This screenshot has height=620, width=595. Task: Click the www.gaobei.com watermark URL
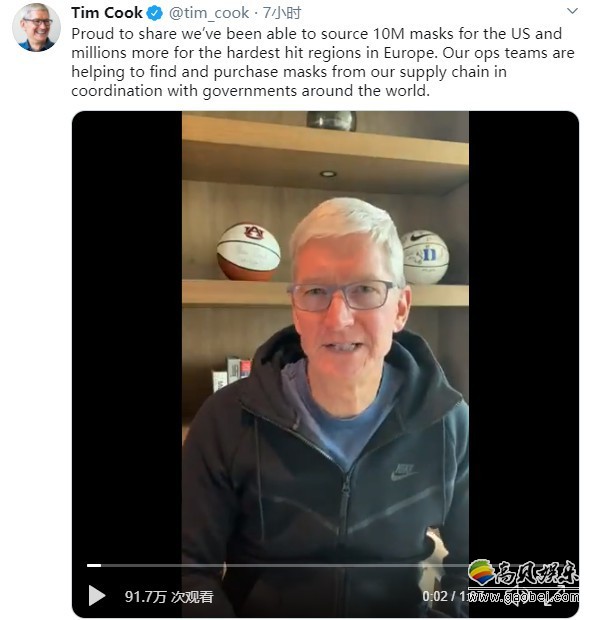pos(524,596)
